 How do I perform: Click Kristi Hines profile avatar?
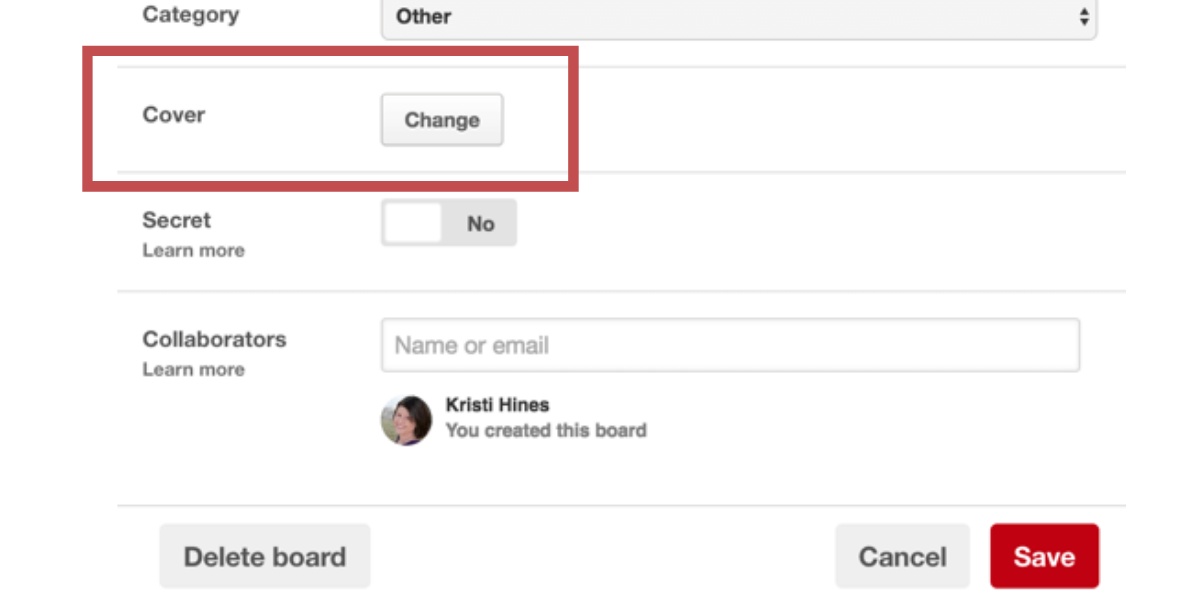pos(406,419)
